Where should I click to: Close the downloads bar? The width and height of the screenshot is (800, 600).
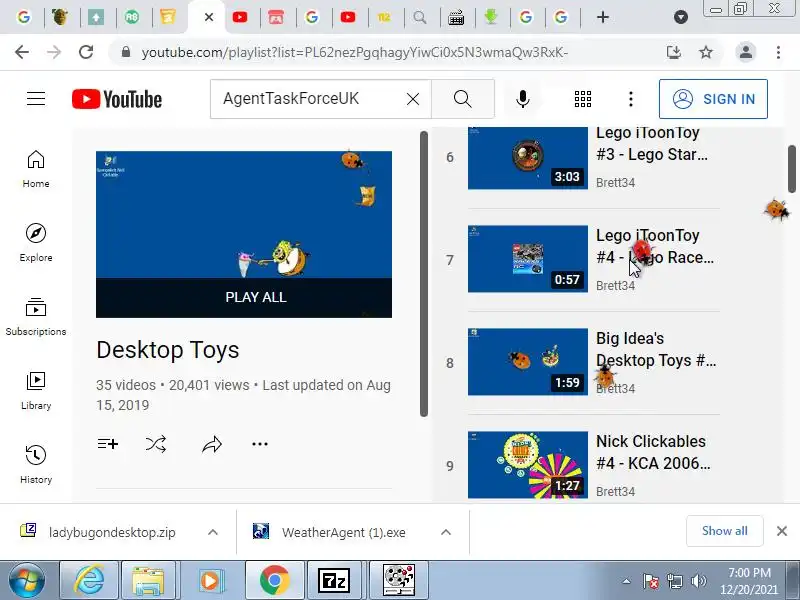782,531
